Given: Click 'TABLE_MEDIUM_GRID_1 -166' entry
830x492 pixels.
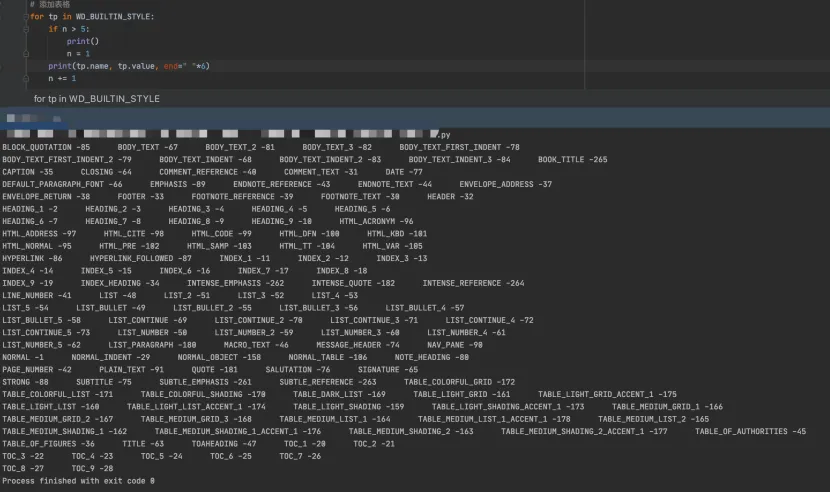Looking at the screenshot, I should click(667, 407).
